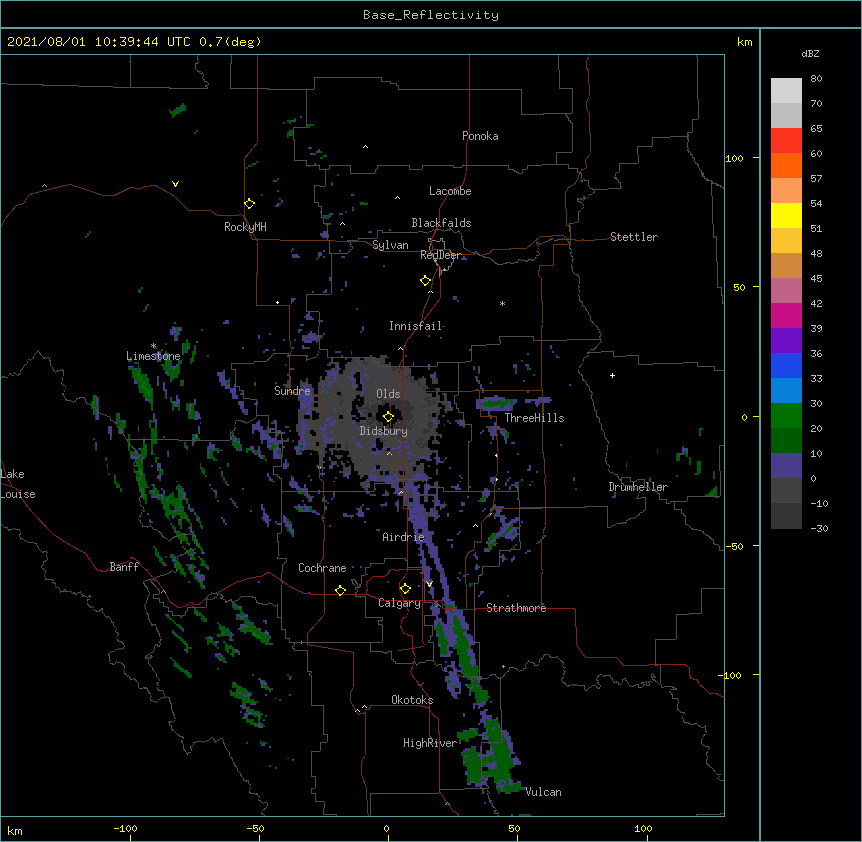
Task: Select the RockyMH label
Action: 245,227
